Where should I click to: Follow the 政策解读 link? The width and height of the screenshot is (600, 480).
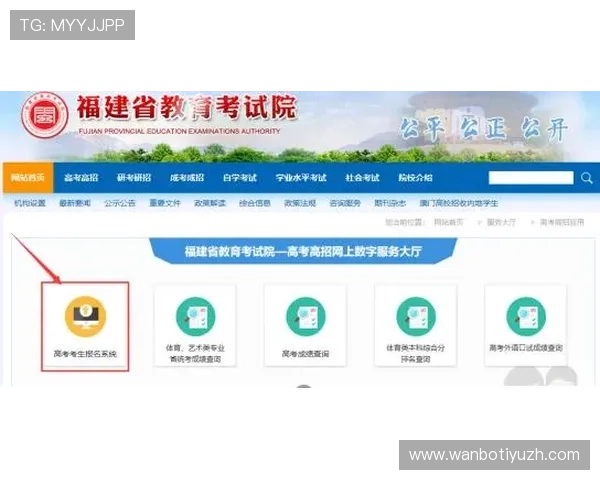click(x=210, y=203)
